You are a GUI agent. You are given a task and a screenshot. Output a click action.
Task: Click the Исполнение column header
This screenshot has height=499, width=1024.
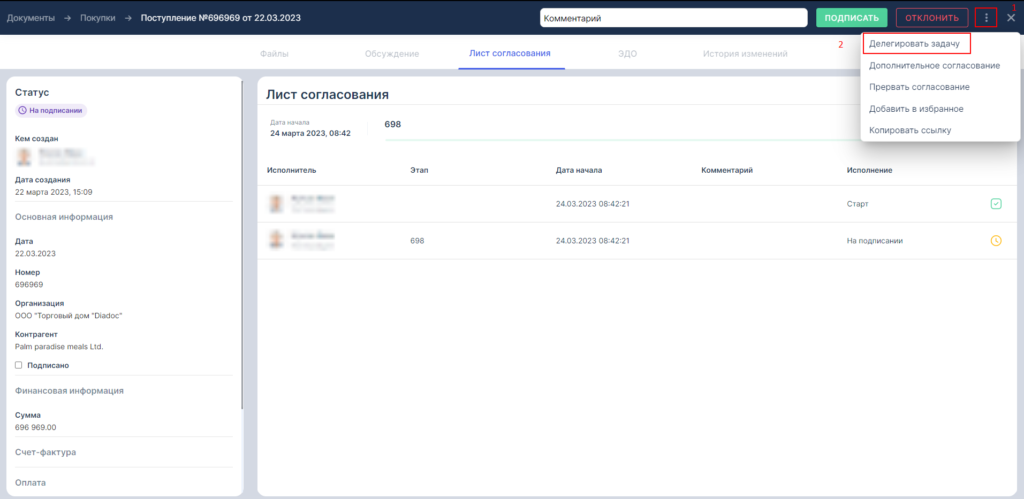coord(870,170)
